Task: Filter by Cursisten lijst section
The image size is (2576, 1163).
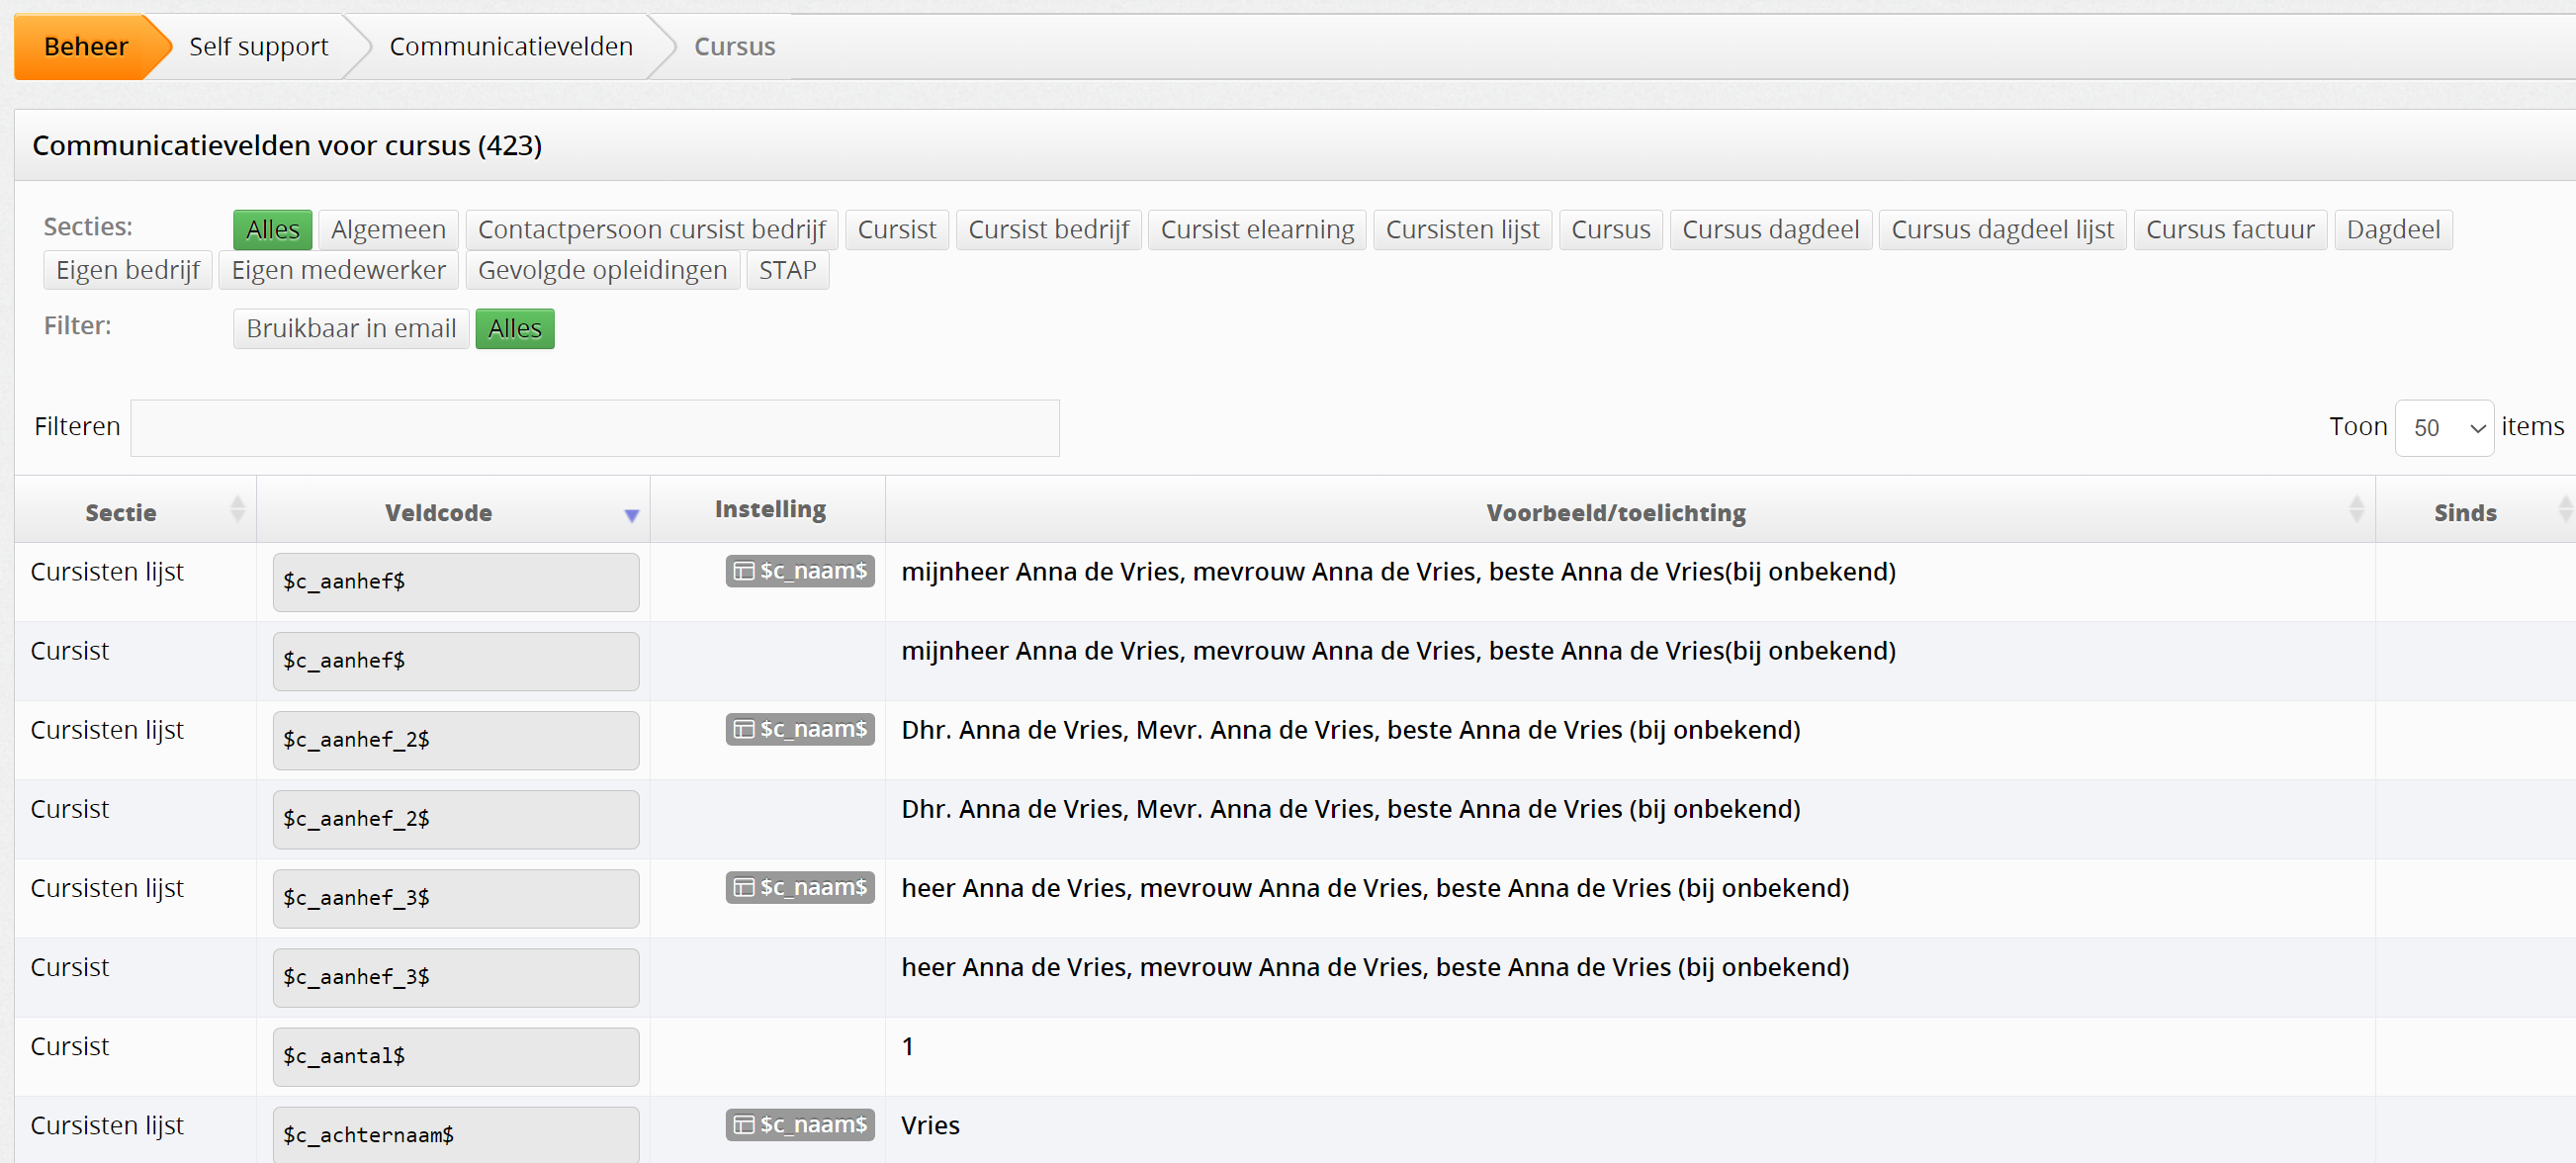Action: coord(1462,230)
